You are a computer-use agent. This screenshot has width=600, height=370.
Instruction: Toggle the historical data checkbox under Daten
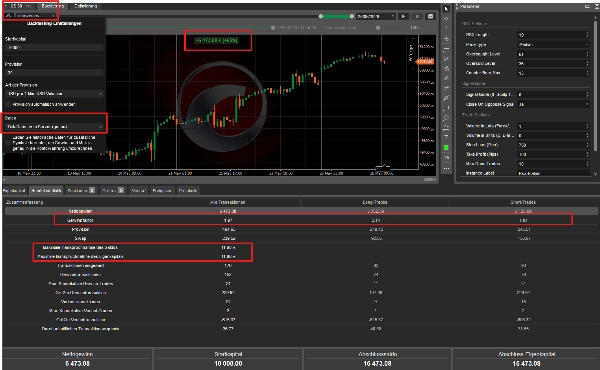click(x=8, y=143)
